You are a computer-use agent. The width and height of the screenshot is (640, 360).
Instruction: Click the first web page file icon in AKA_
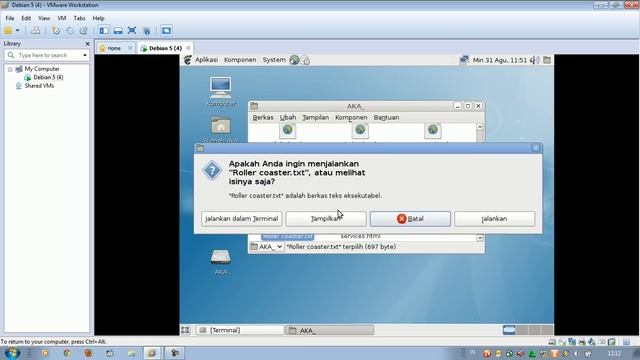(x=287, y=131)
